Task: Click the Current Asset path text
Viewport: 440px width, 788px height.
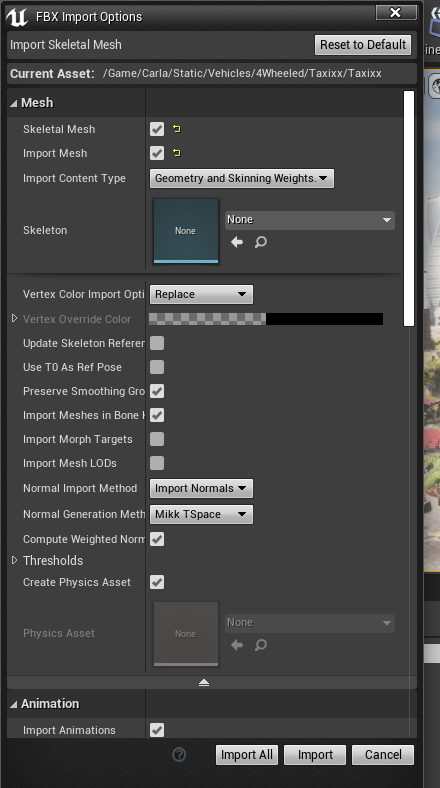Action: pos(242,73)
